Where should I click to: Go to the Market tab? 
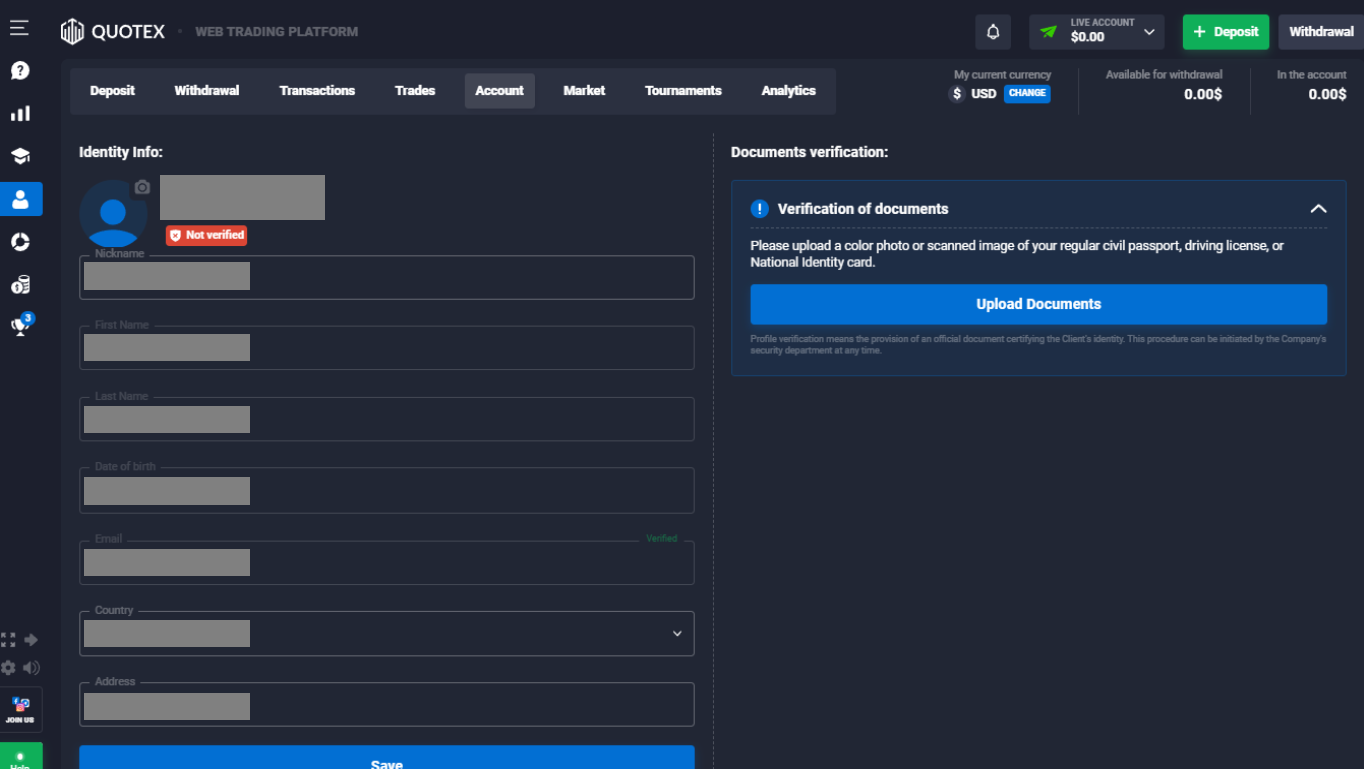(x=584, y=91)
